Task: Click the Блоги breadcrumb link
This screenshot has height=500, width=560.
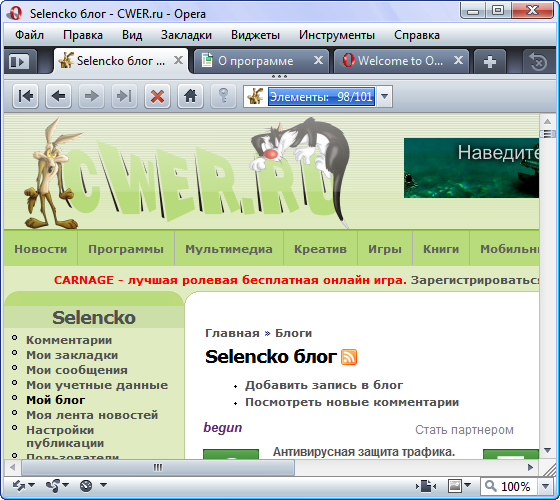Action: coord(293,333)
